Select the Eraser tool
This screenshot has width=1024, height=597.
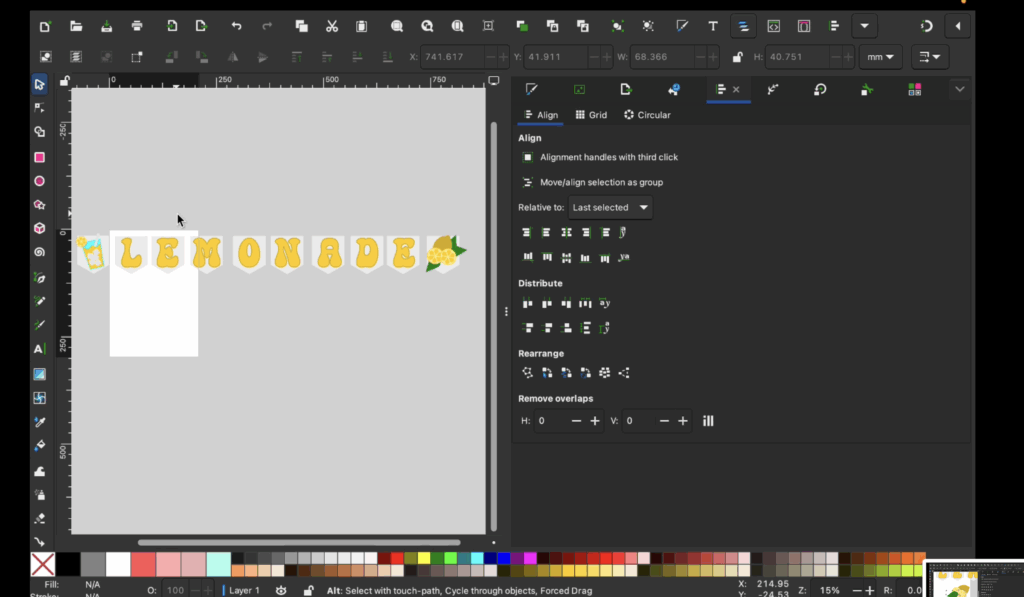point(39,519)
